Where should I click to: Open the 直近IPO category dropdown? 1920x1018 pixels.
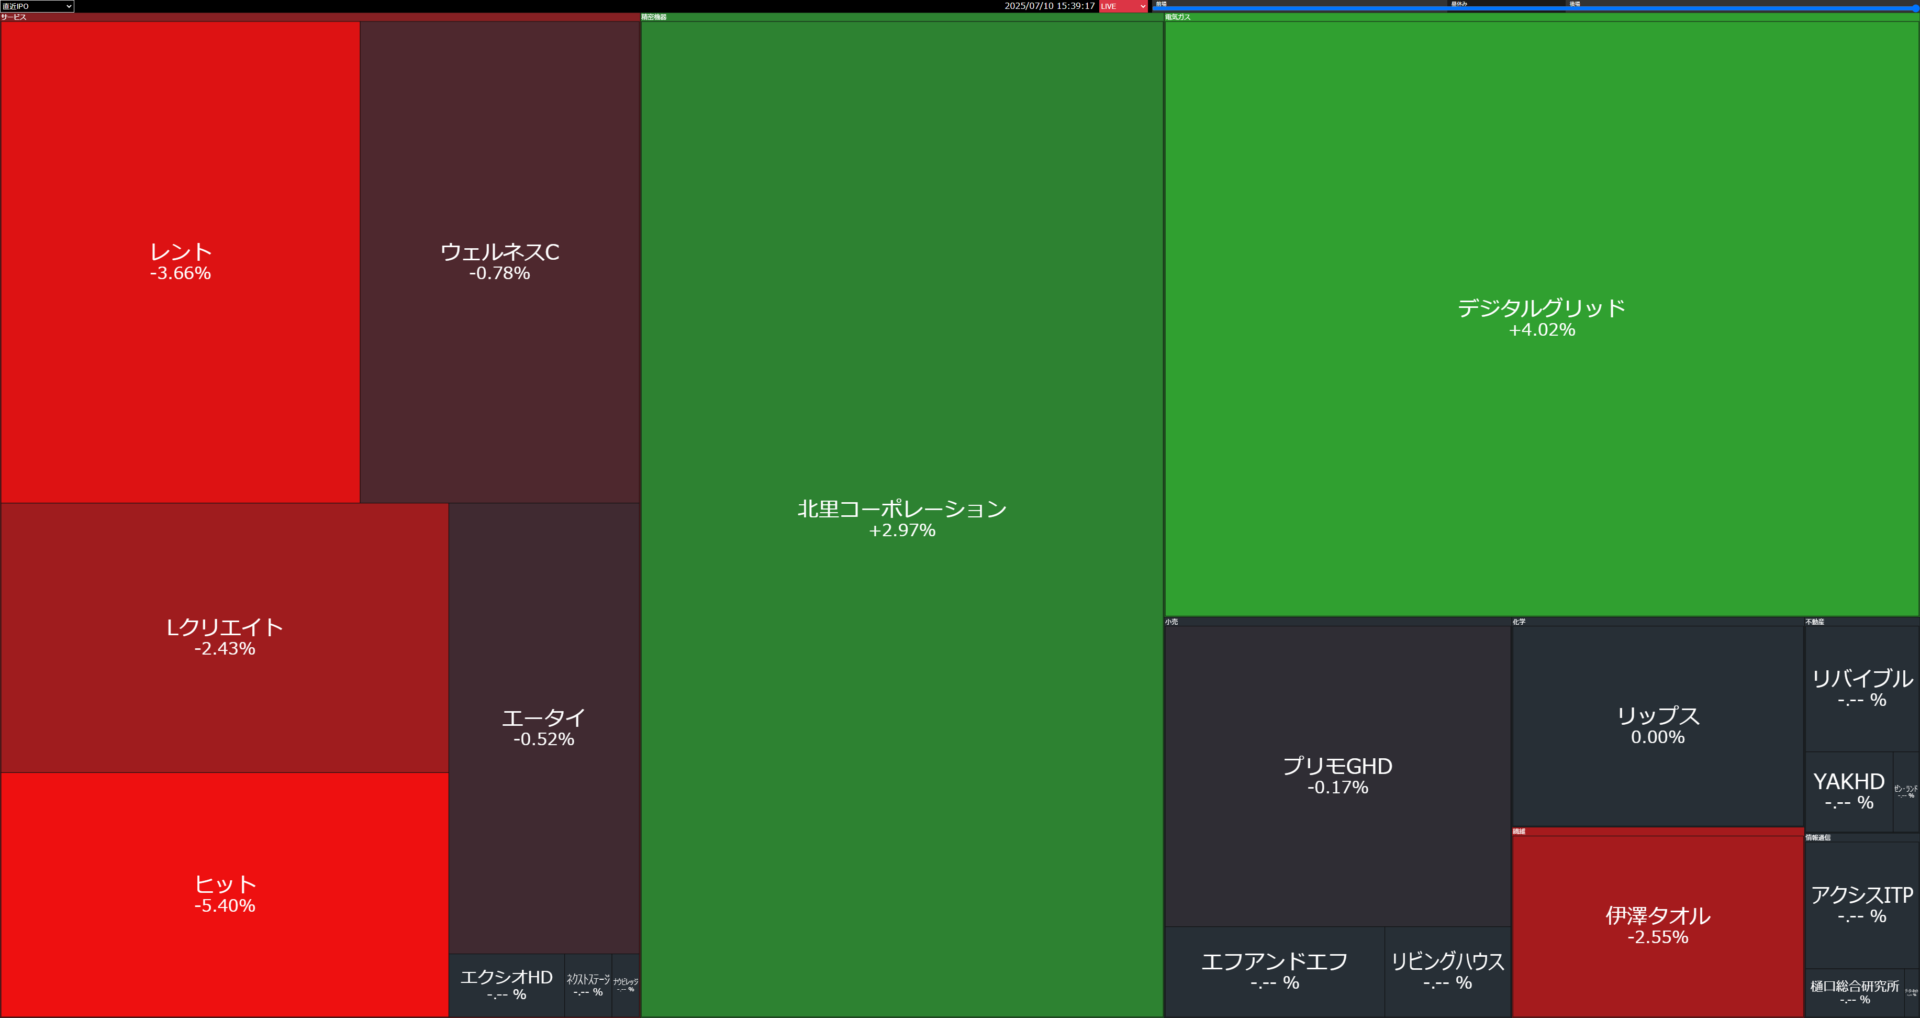pyautogui.click(x=37, y=6)
